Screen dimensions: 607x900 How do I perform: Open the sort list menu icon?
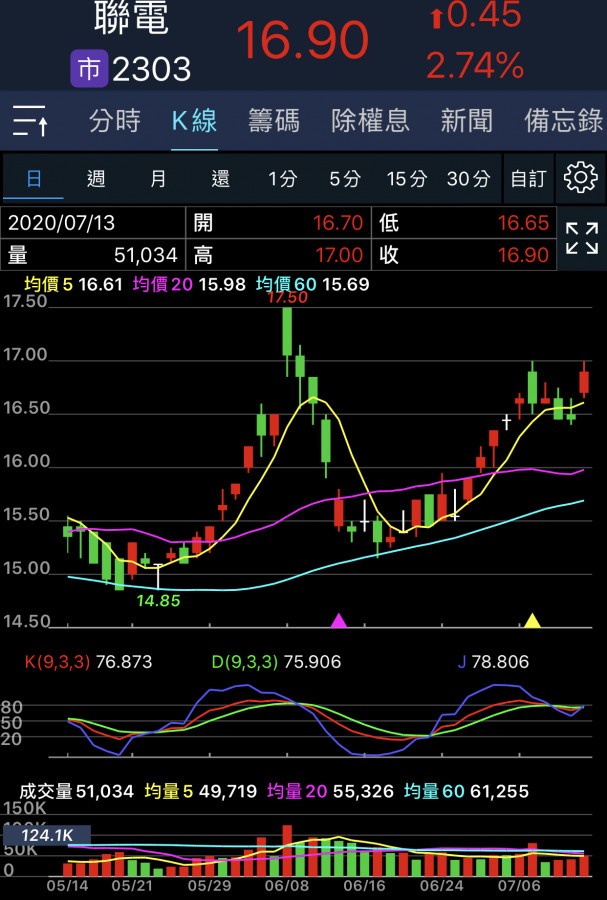tap(30, 122)
